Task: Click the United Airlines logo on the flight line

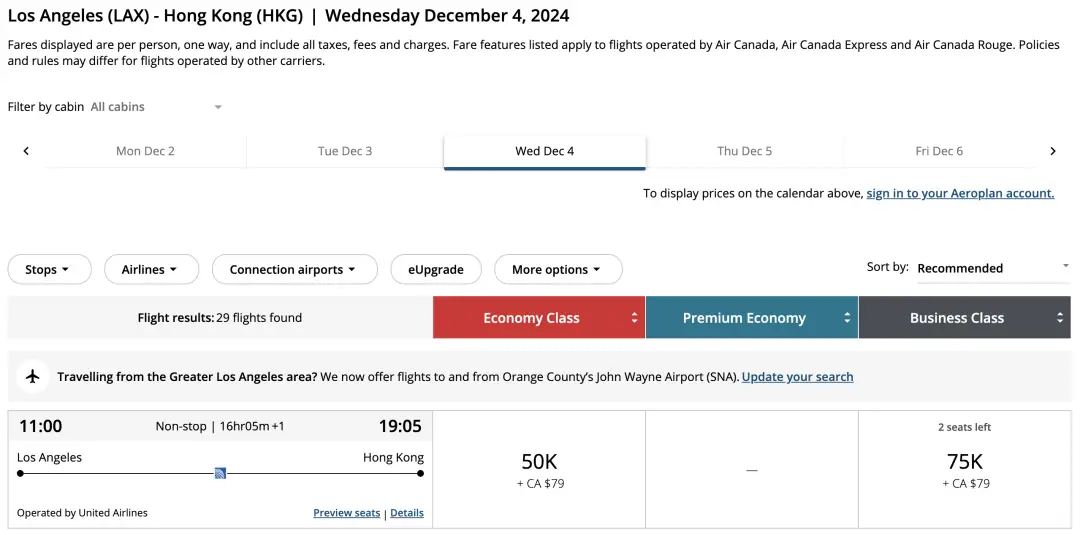Action: (220, 473)
